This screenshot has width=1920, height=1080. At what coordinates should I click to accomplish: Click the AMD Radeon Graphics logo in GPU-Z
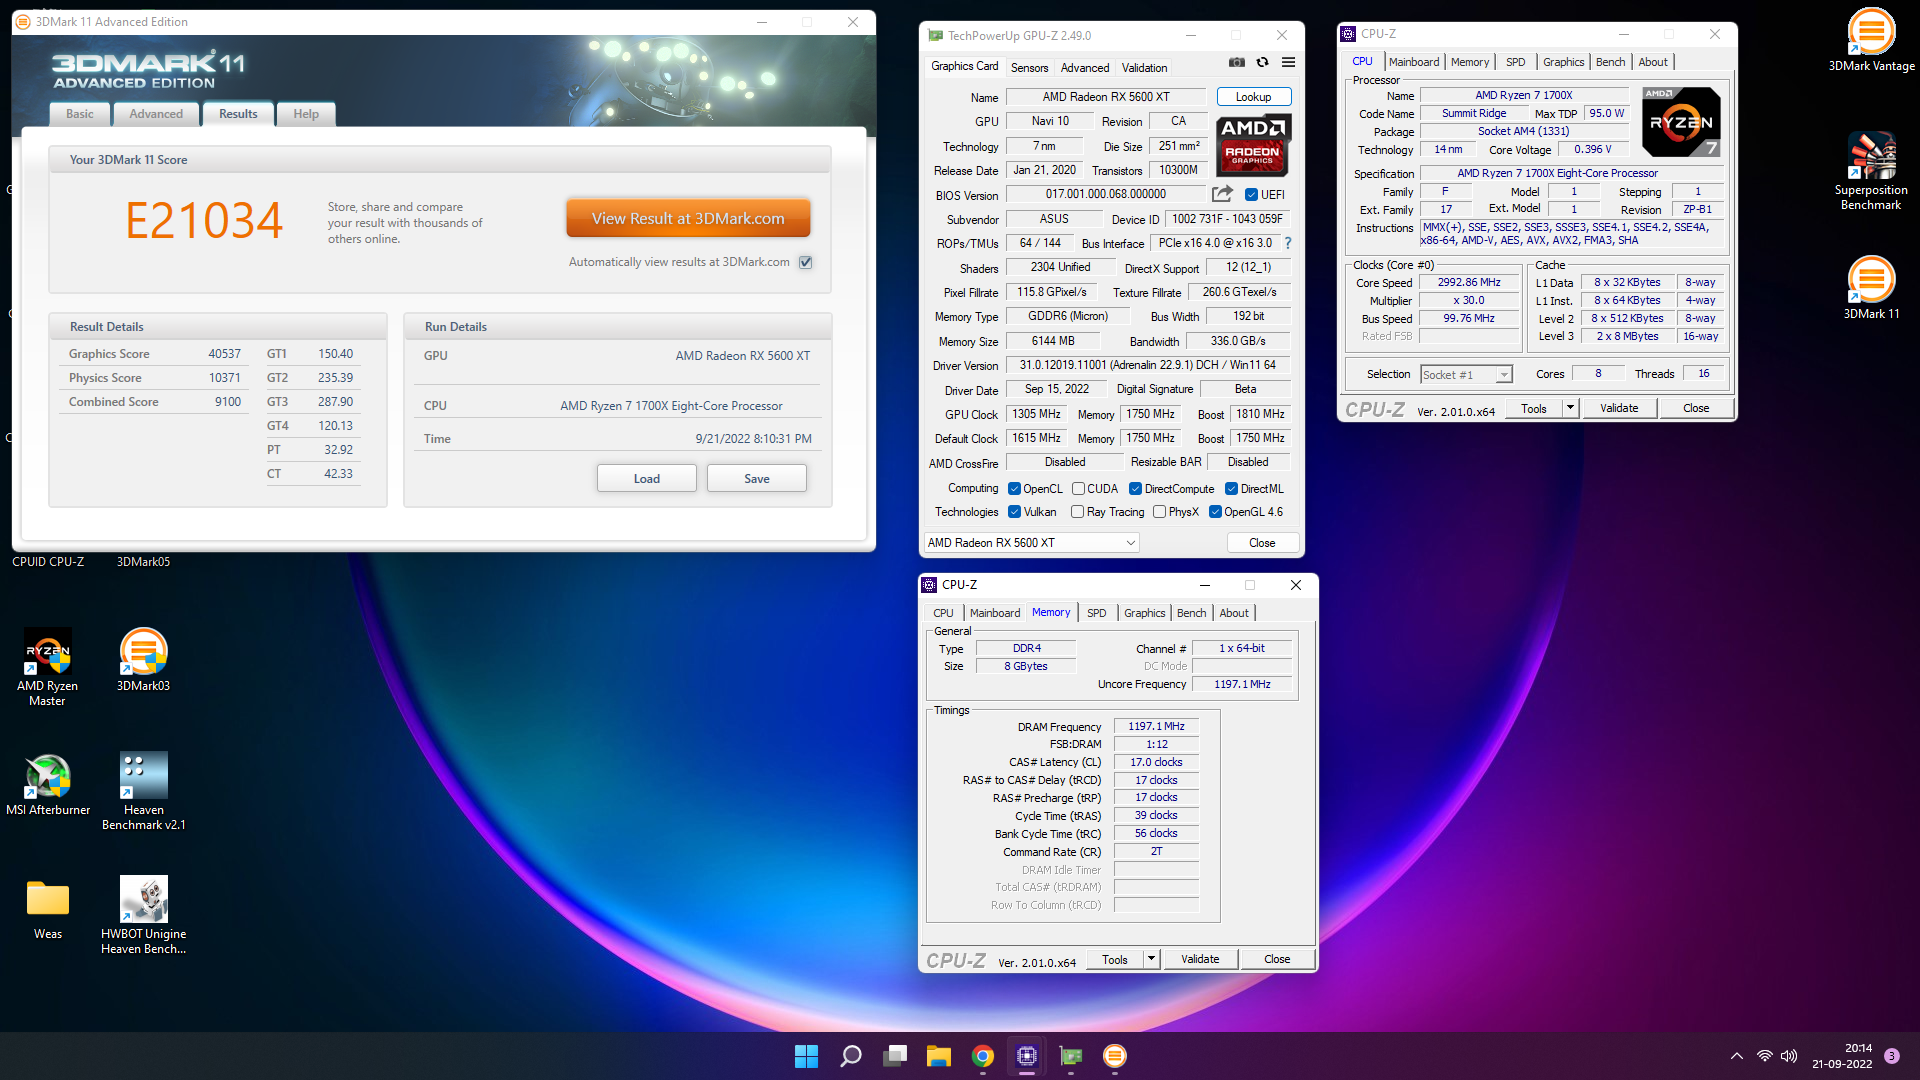point(1253,145)
